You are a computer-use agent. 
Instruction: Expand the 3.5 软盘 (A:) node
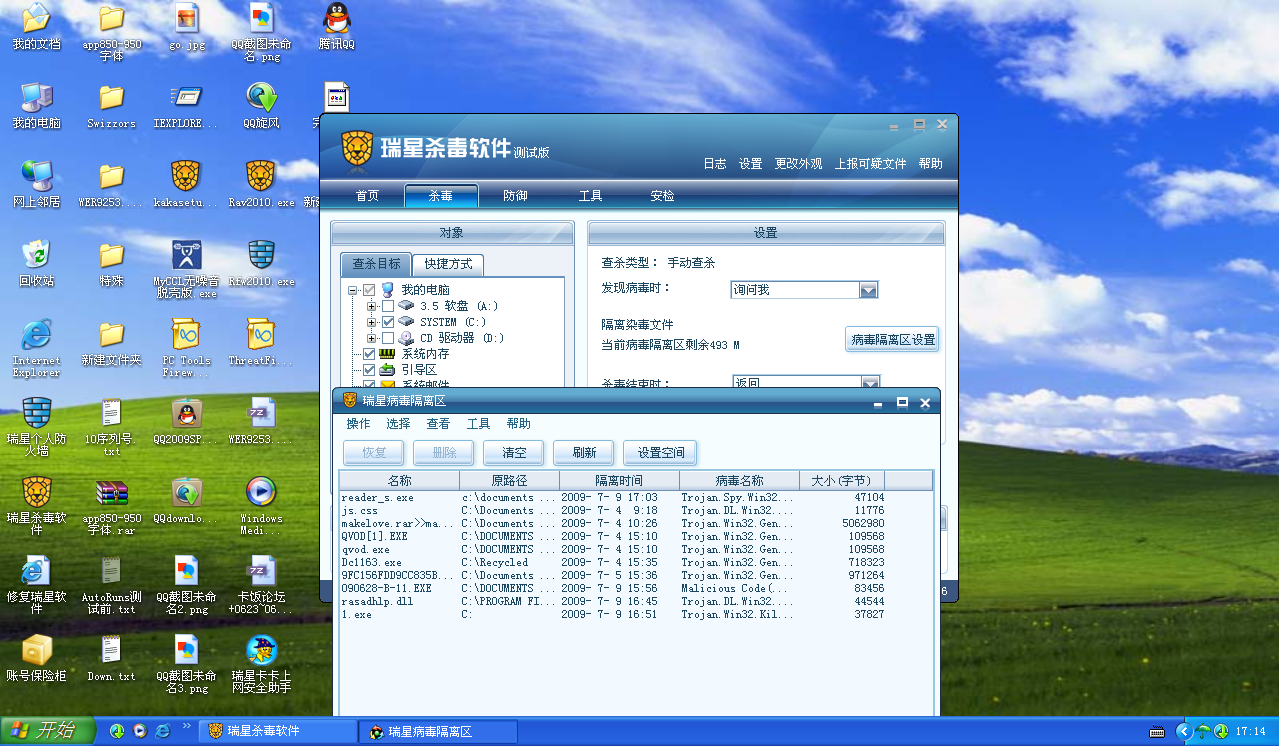point(372,306)
